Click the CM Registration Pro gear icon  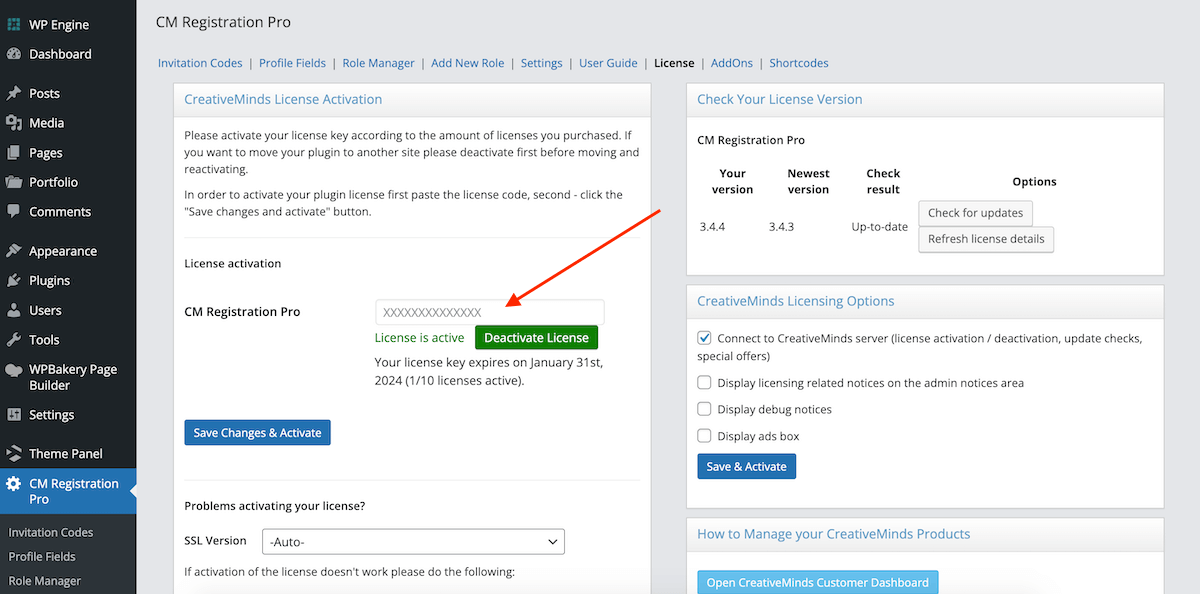14,484
